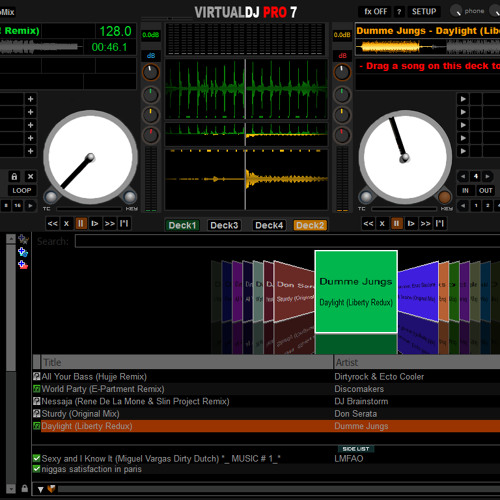Set loop OUT point on right deck
Image resolution: width=500 pixels, height=500 pixels.
click(x=485, y=191)
